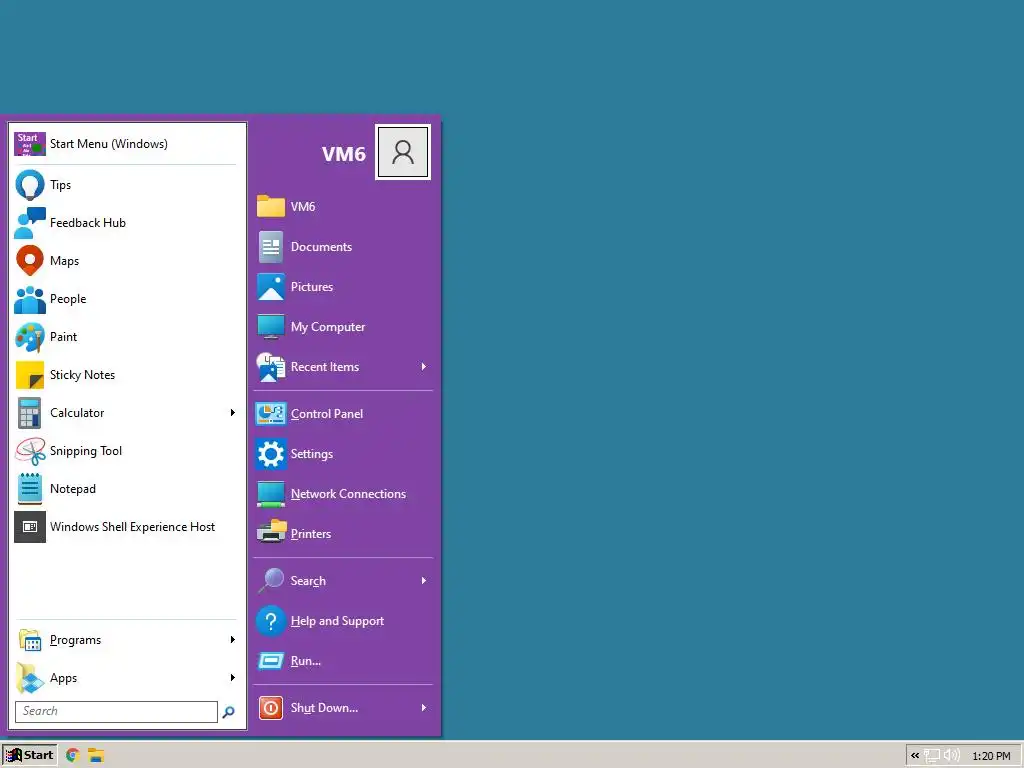This screenshot has height=768, width=1024.
Task: Expand the Programs submenu arrow
Action: [232, 640]
